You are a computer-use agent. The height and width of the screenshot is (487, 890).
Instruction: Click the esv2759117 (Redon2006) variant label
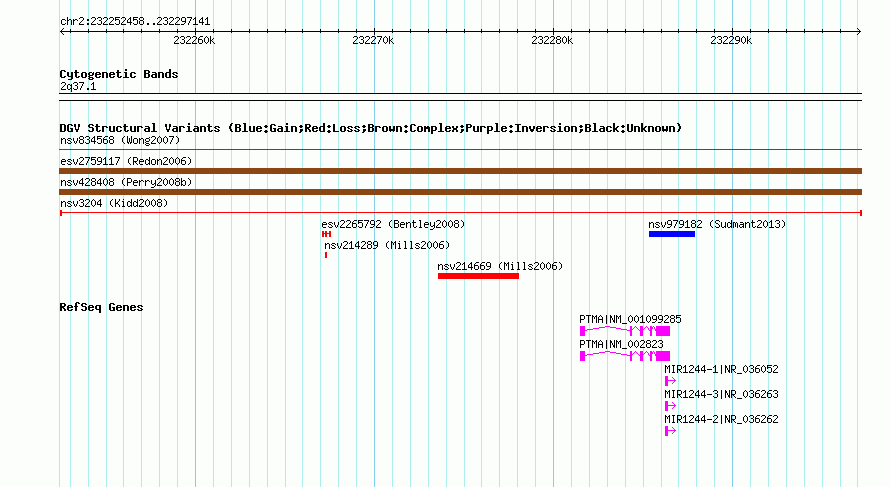126,161
